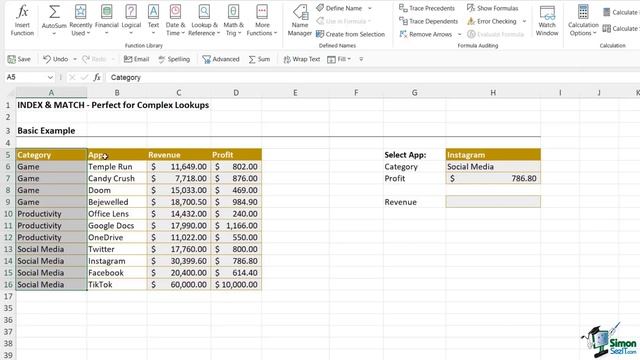Viewport: 640px width, 360px height.
Task: Click Remove Arrows
Action: (426, 34)
